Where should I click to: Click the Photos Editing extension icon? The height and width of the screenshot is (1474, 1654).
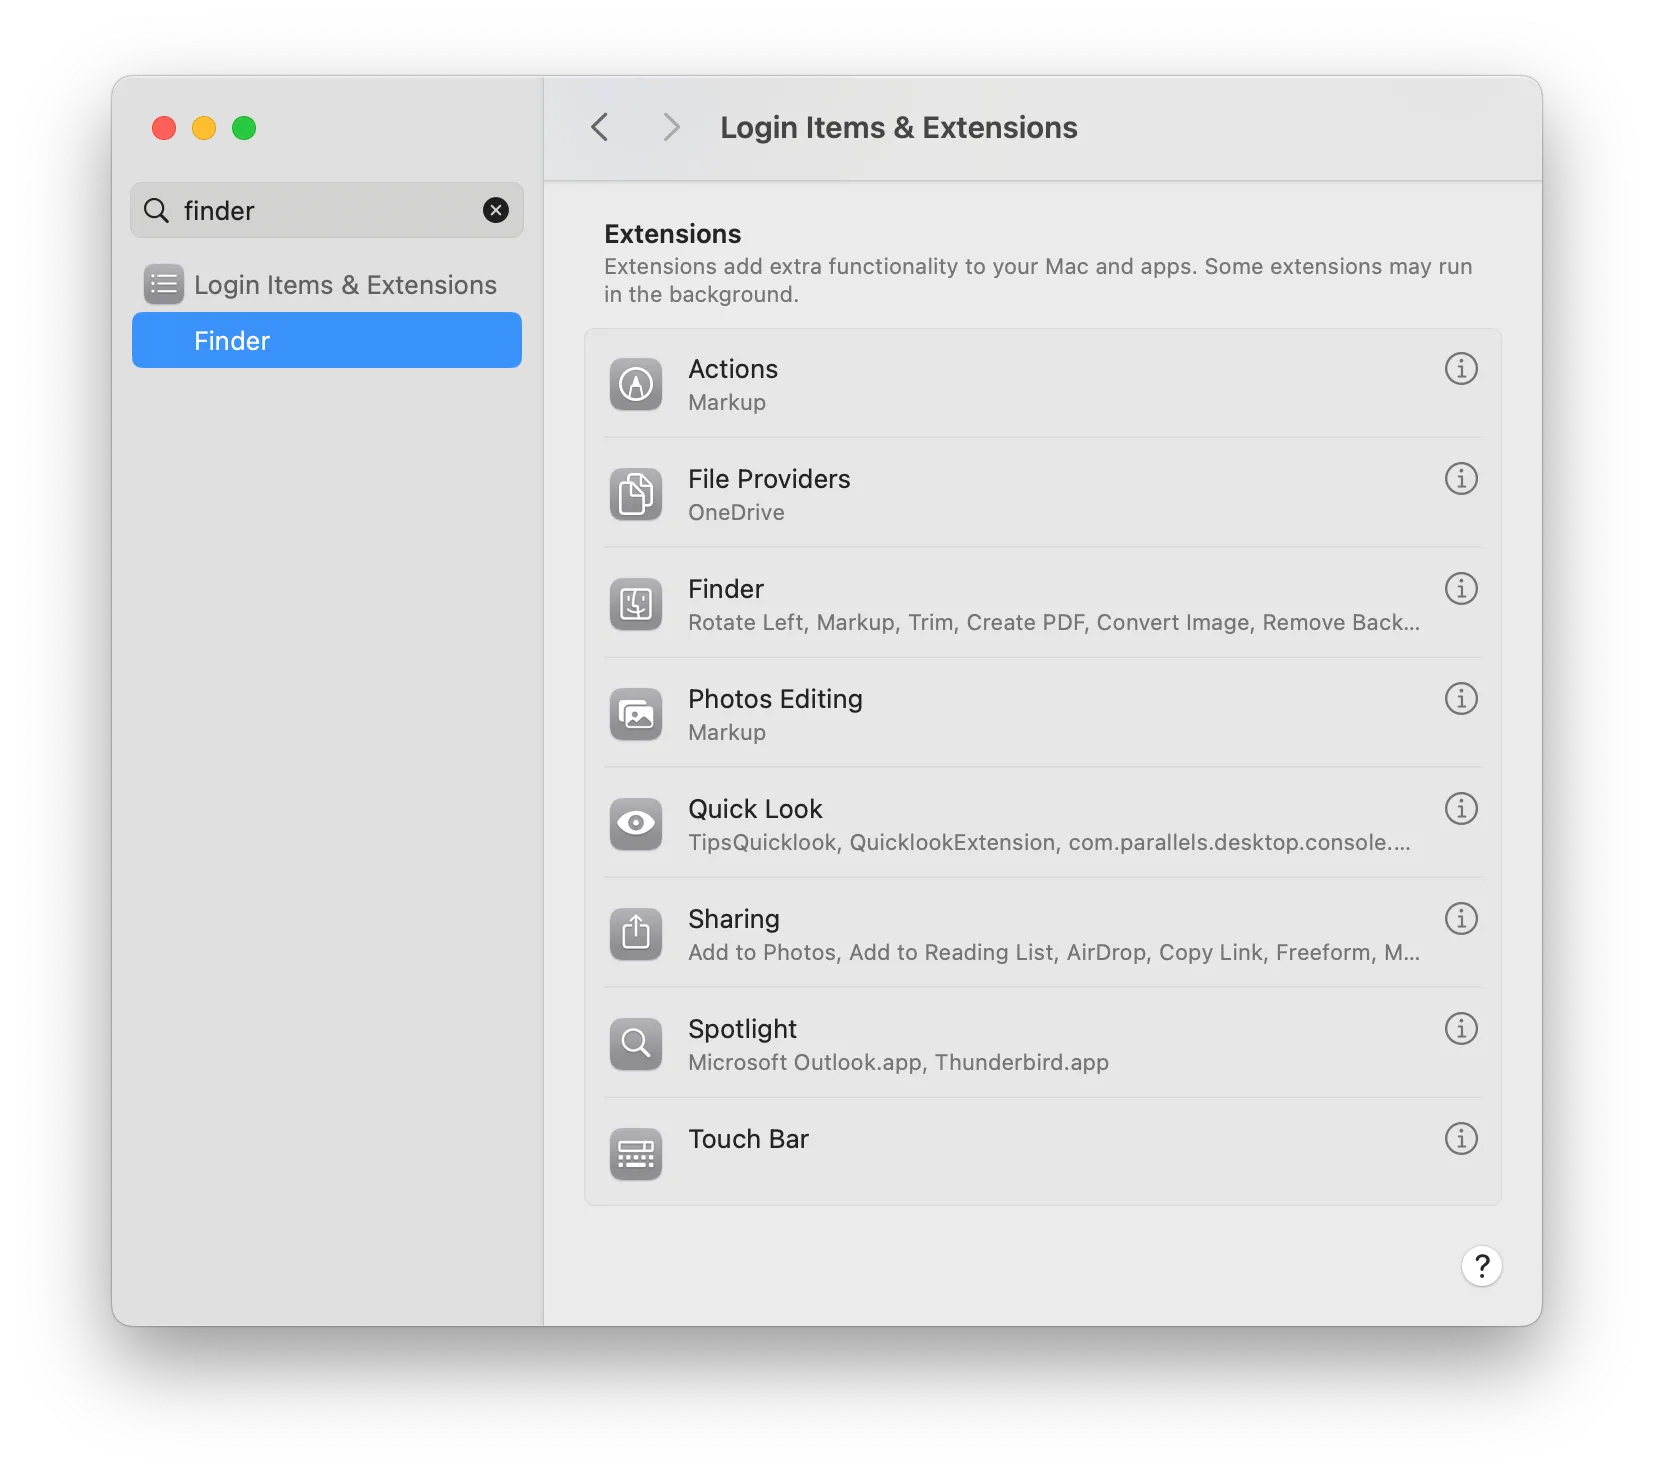635,714
